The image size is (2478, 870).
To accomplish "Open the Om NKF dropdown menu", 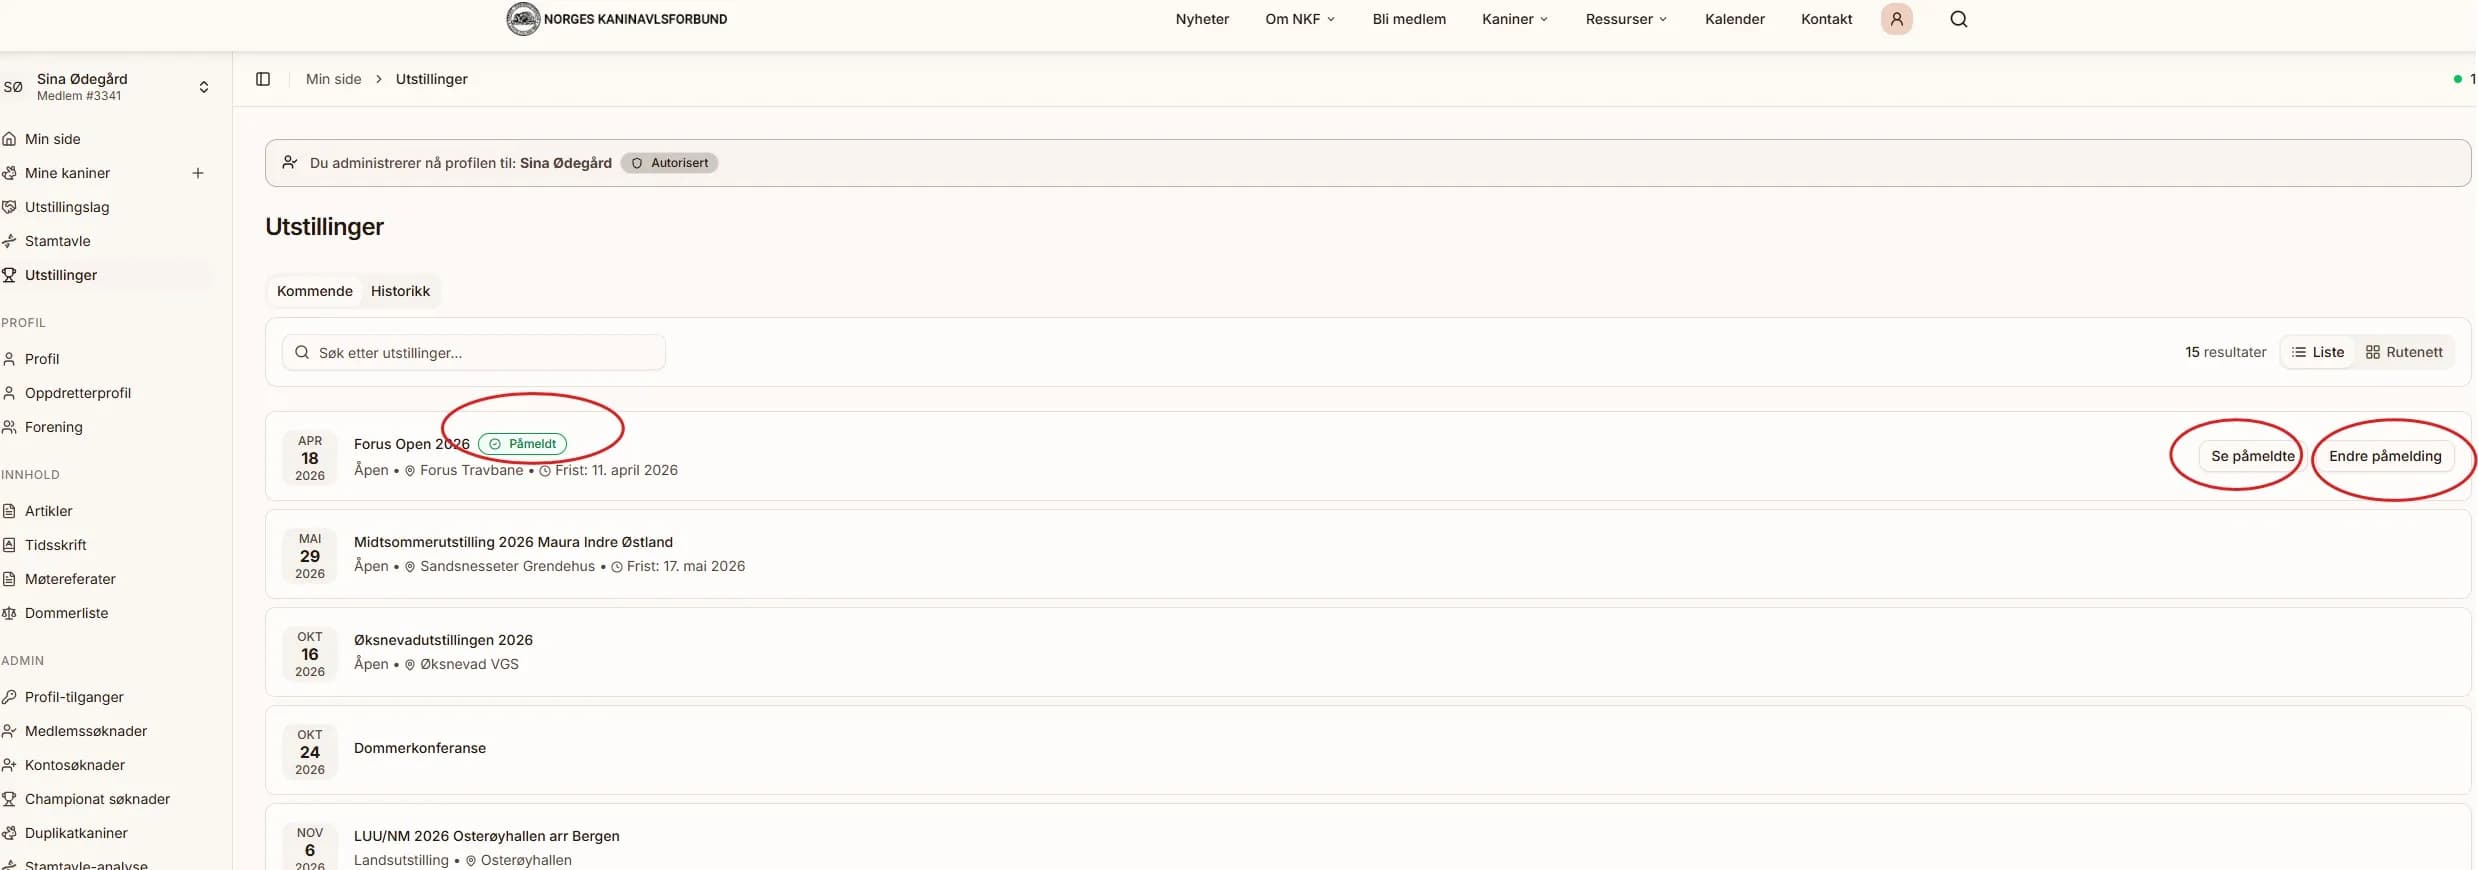I will pos(1300,19).
